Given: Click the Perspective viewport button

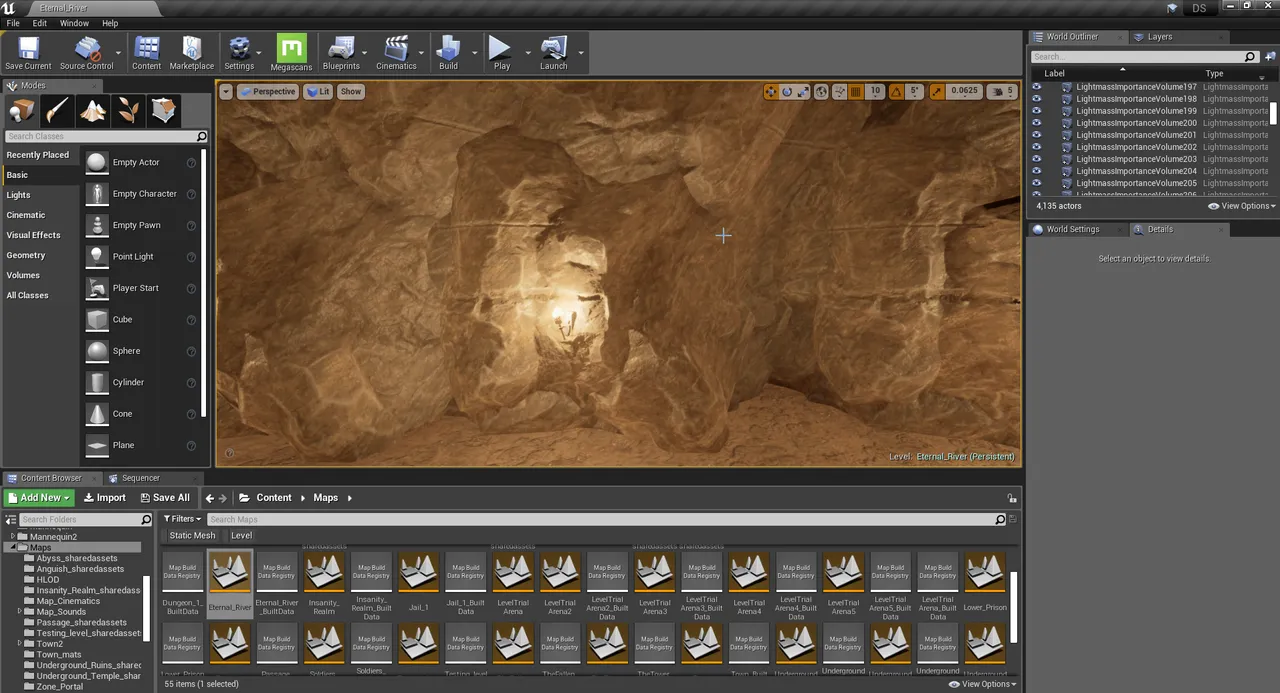Looking at the screenshot, I should [268, 91].
